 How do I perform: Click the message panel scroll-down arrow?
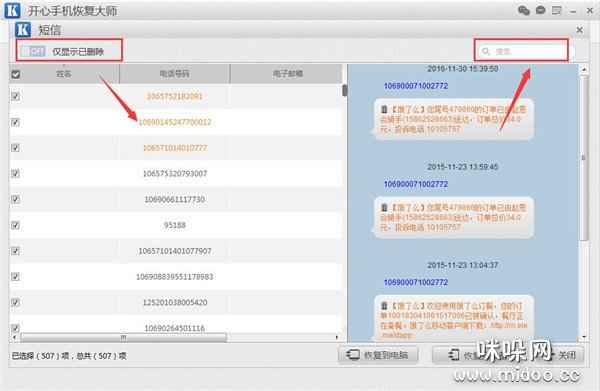(x=584, y=337)
